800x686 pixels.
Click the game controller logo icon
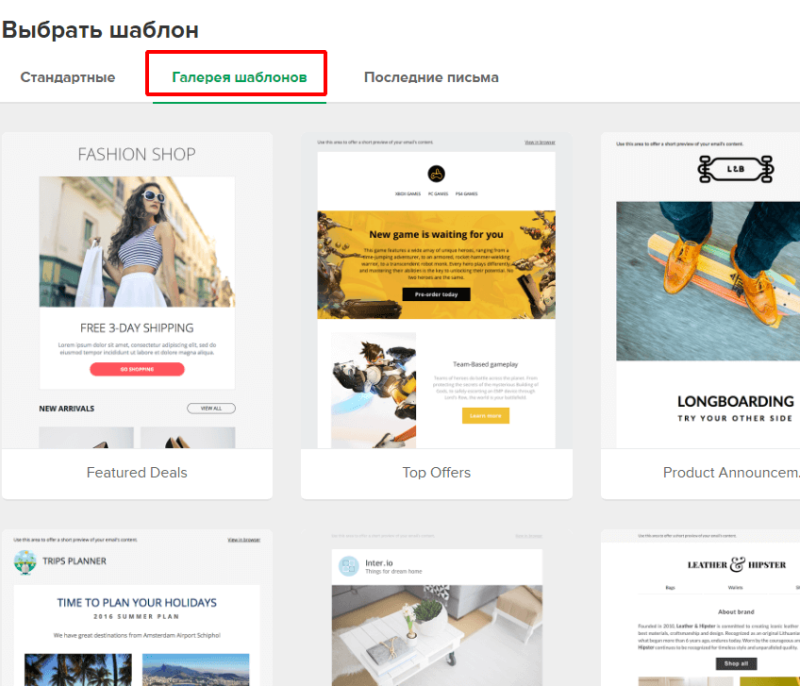tap(436, 174)
